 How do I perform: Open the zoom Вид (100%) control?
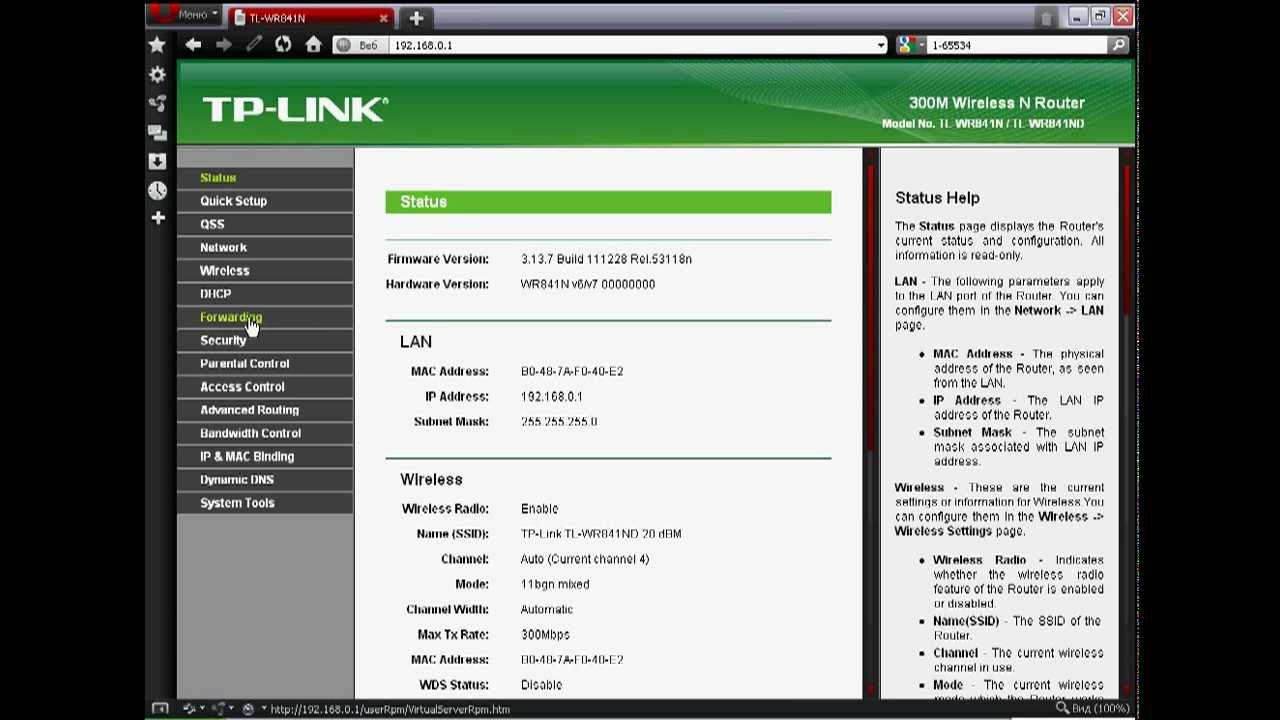[1093, 709]
